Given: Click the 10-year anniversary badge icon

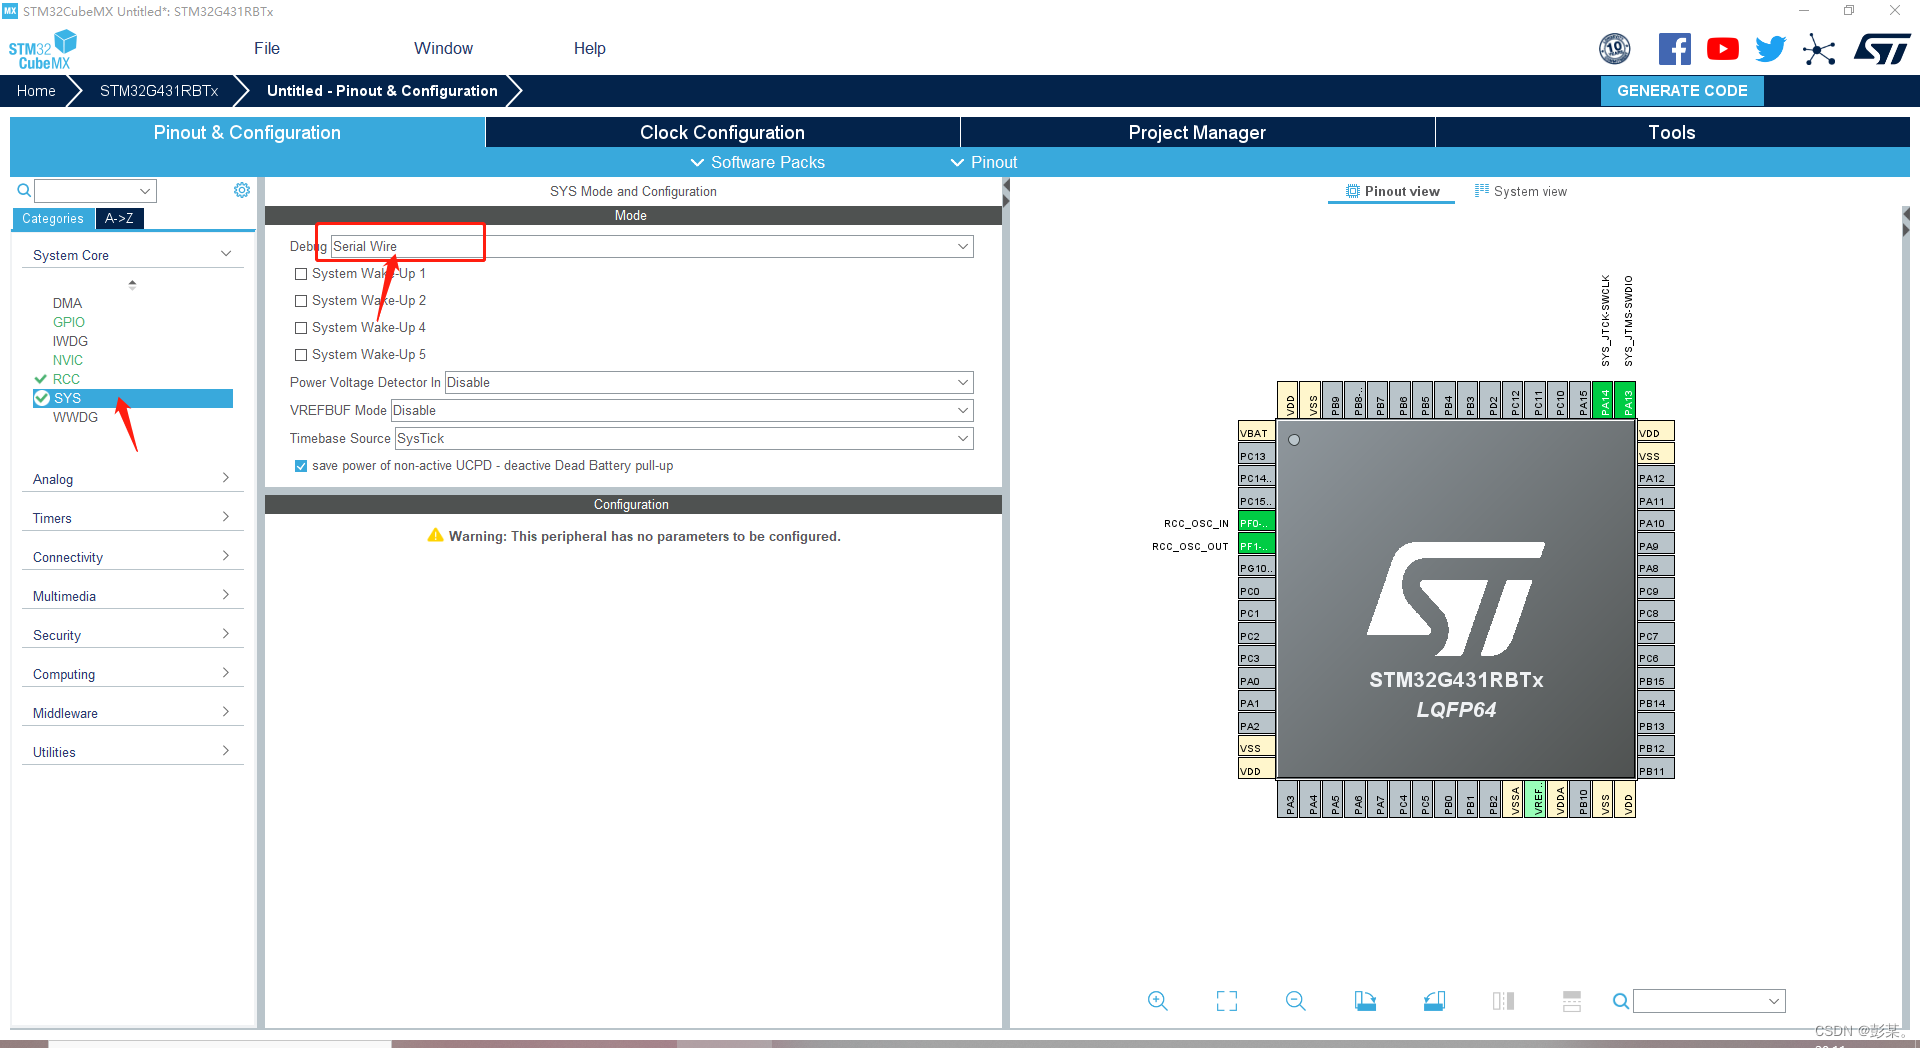Looking at the screenshot, I should coord(1615,49).
